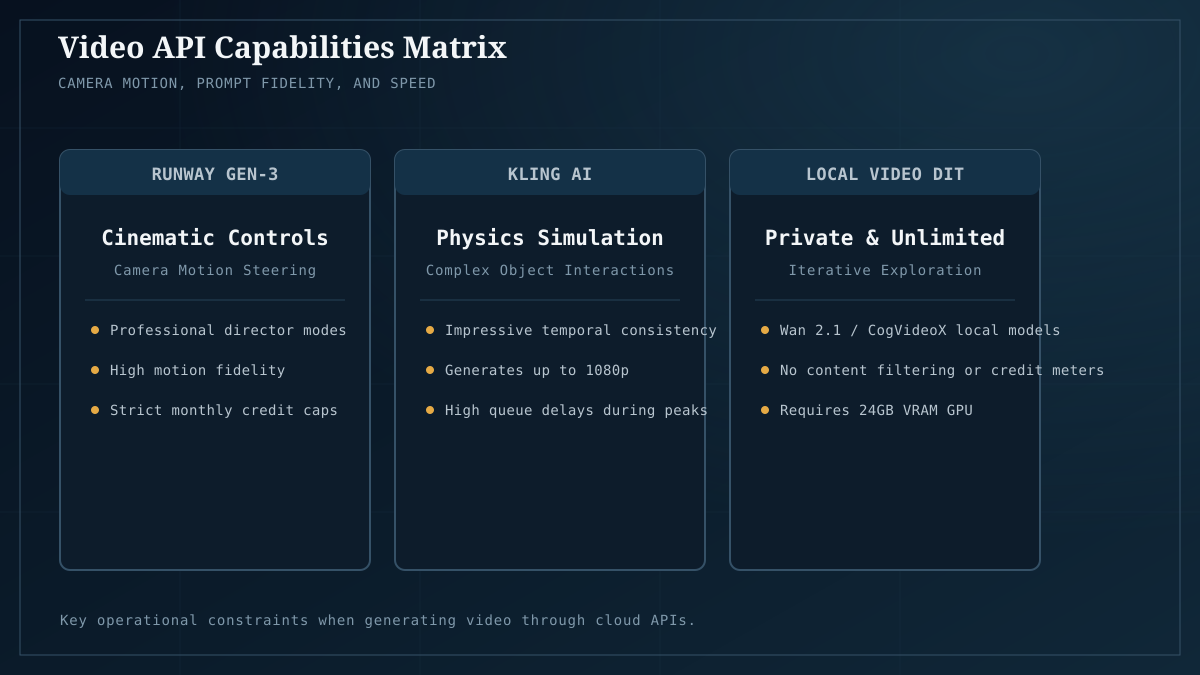Select the "Cinematic Controls" heading
The image size is (1200, 675).
(x=215, y=237)
